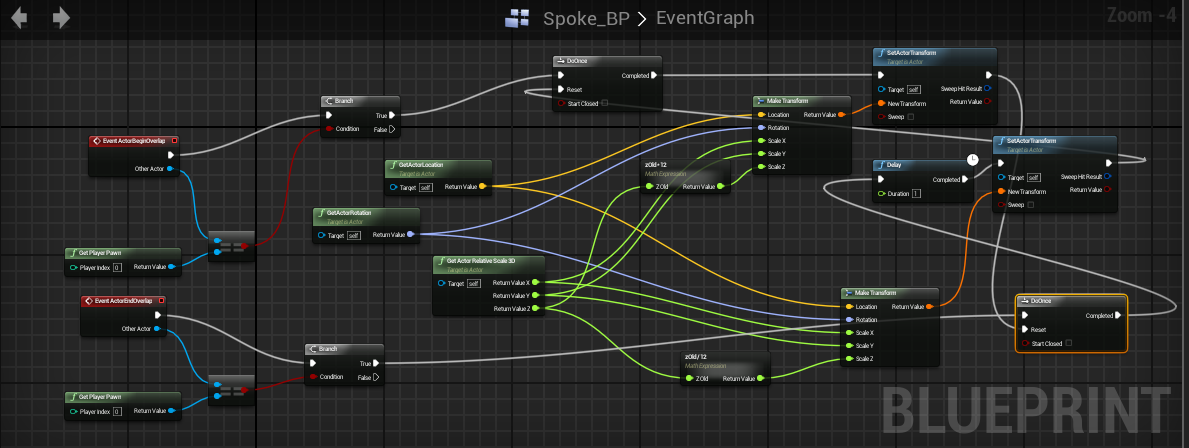Click the Condition pin of the Branch fed by ActorEndOverlap
This screenshot has height=448, width=1189.
coord(313,377)
